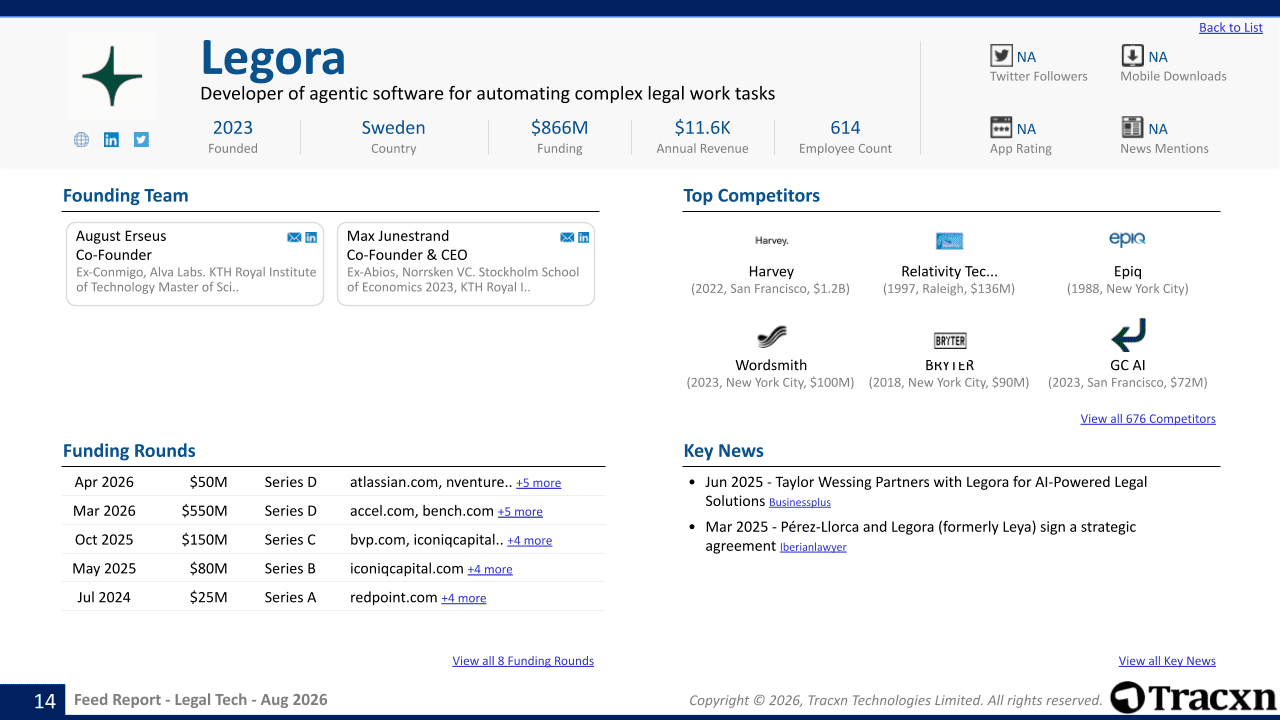Click the $550M Series D amount
The image size is (1280, 720).
coord(204,511)
